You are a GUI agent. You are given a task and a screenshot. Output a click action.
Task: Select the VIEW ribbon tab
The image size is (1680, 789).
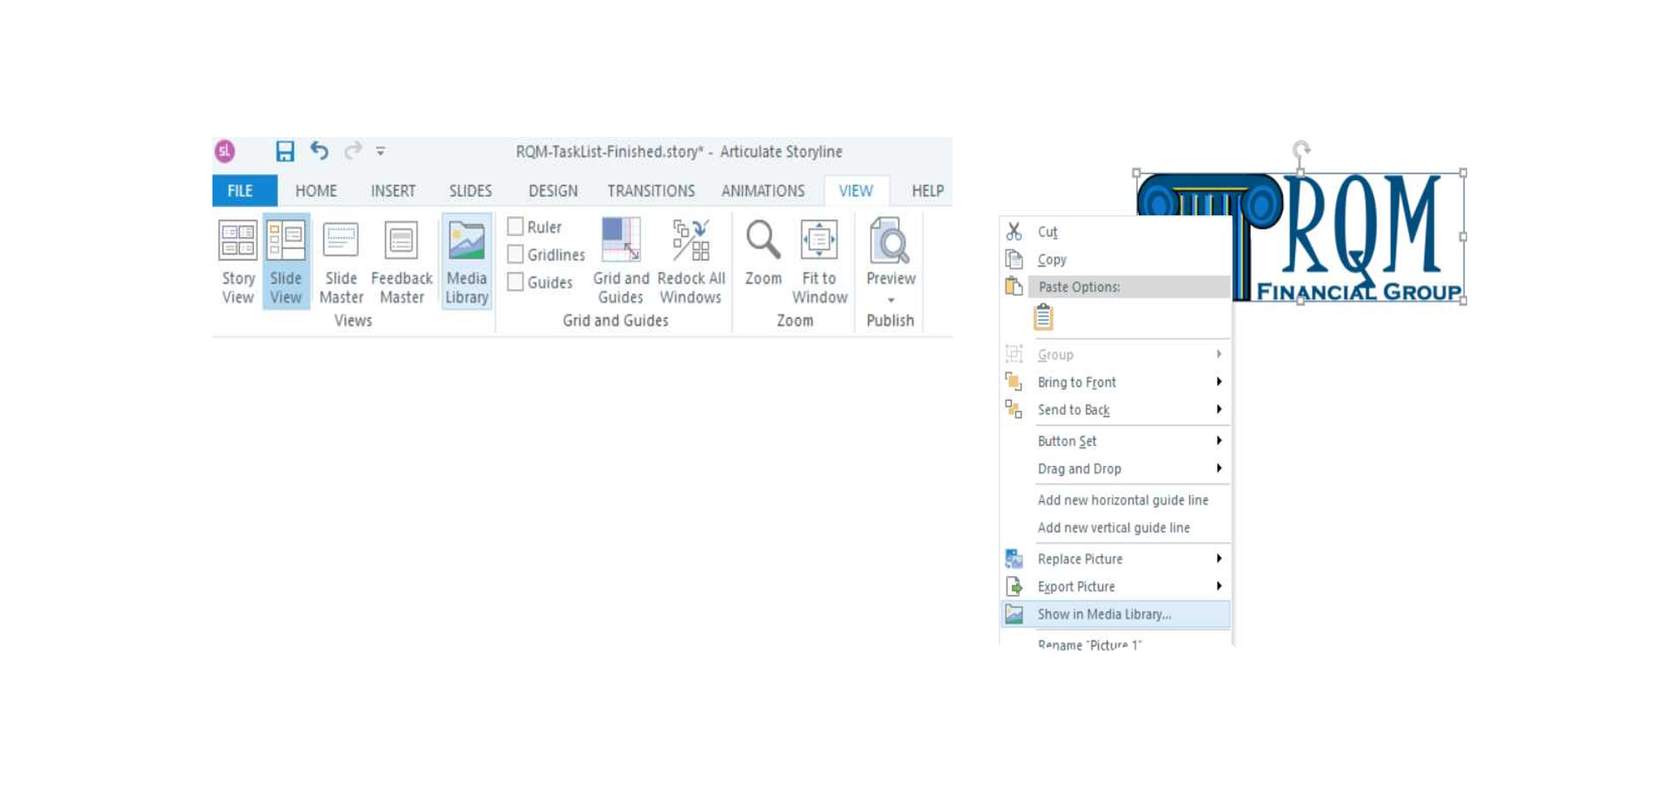tap(856, 190)
